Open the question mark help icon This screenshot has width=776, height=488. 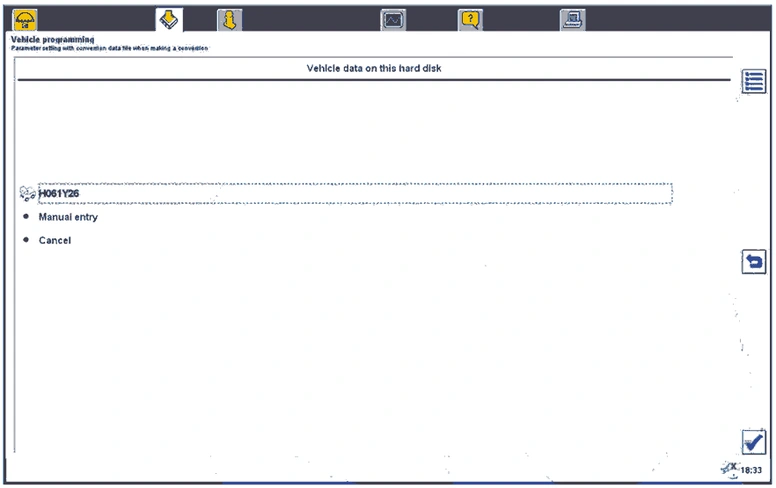tap(470, 20)
